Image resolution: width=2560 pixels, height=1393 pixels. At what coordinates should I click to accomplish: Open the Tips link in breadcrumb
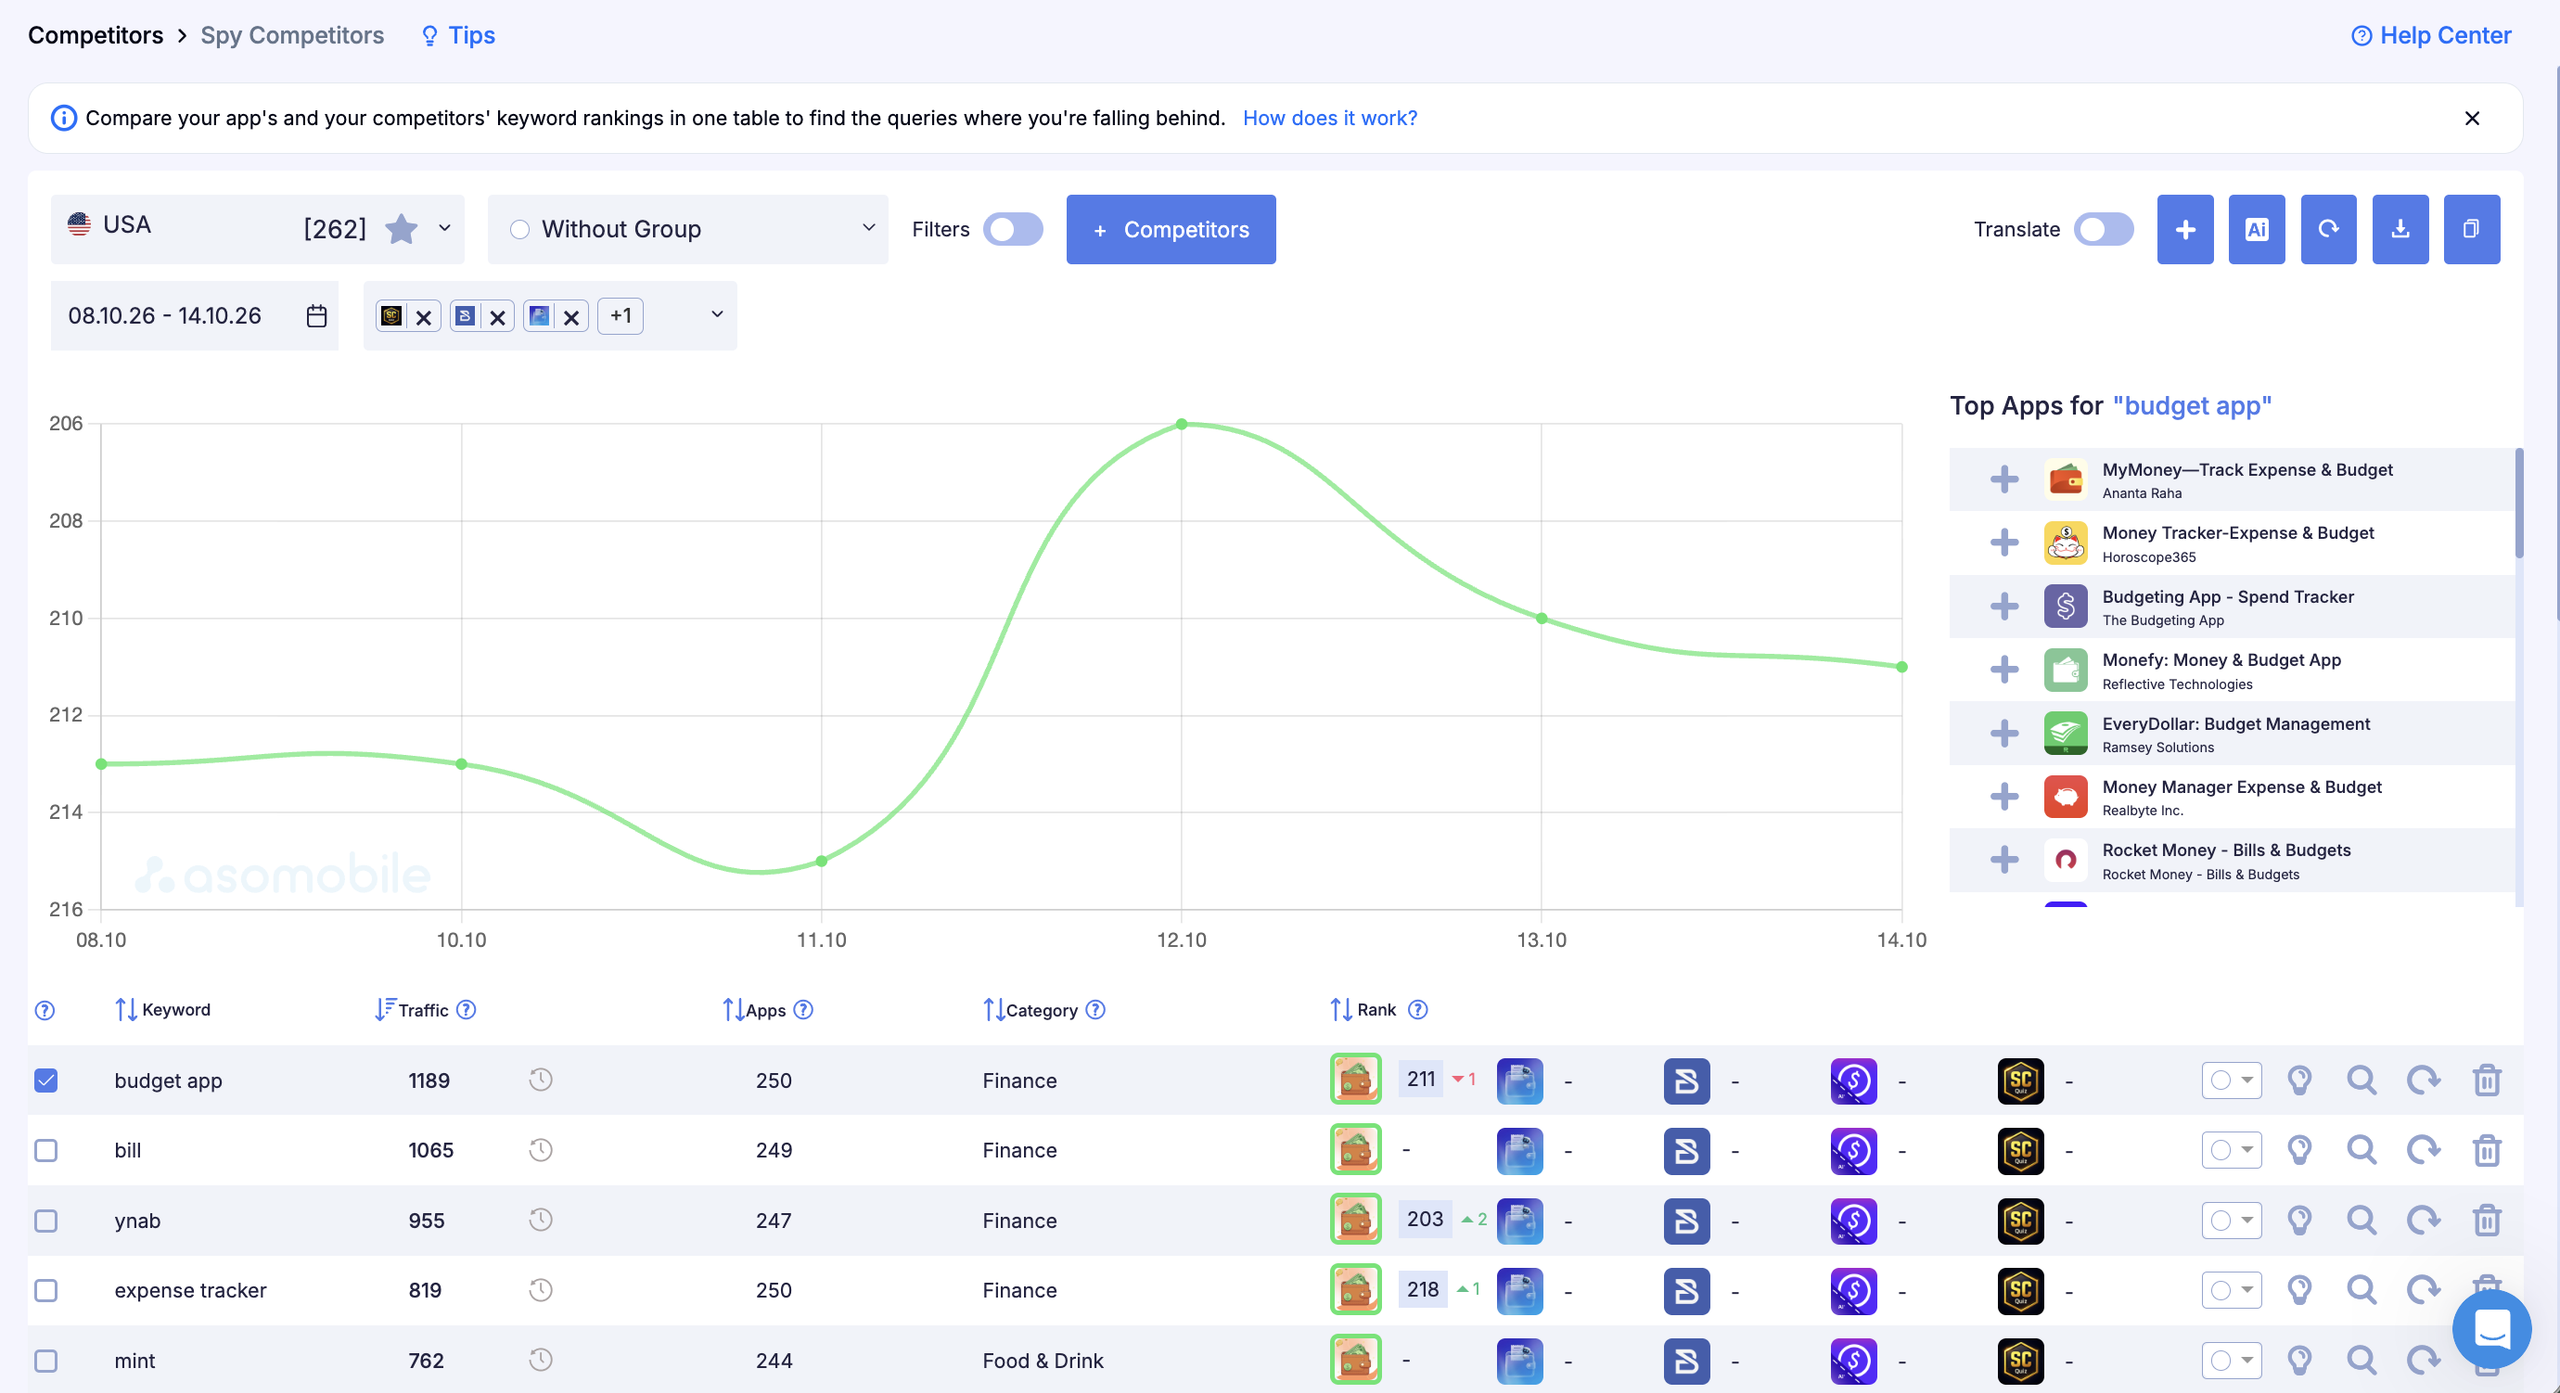(457, 35)
